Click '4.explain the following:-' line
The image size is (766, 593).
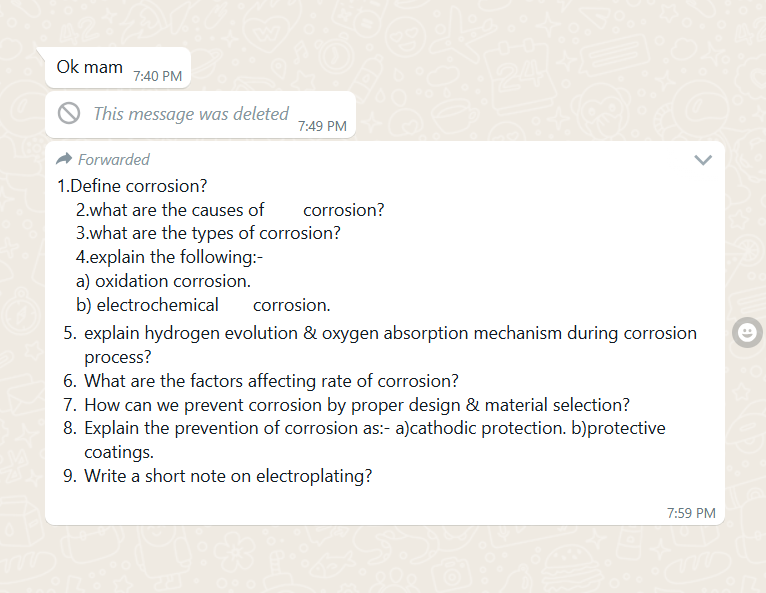point(169,257)
